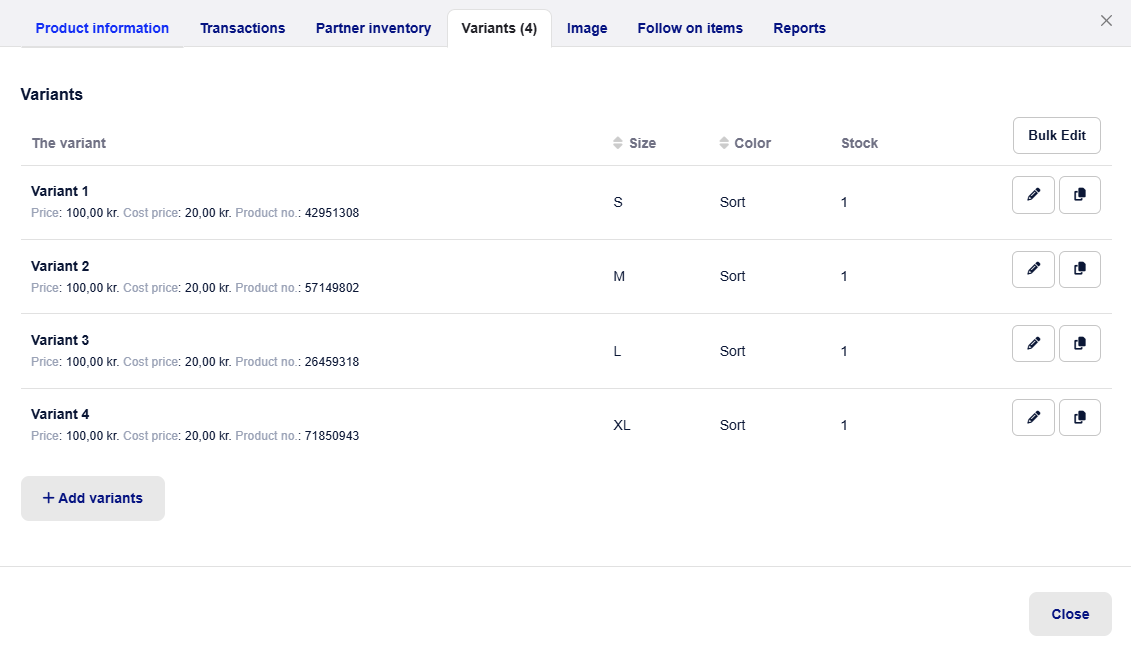
Task: Click stock value of Variant 2
Action: pyautogui.click(x=844, y=276)
